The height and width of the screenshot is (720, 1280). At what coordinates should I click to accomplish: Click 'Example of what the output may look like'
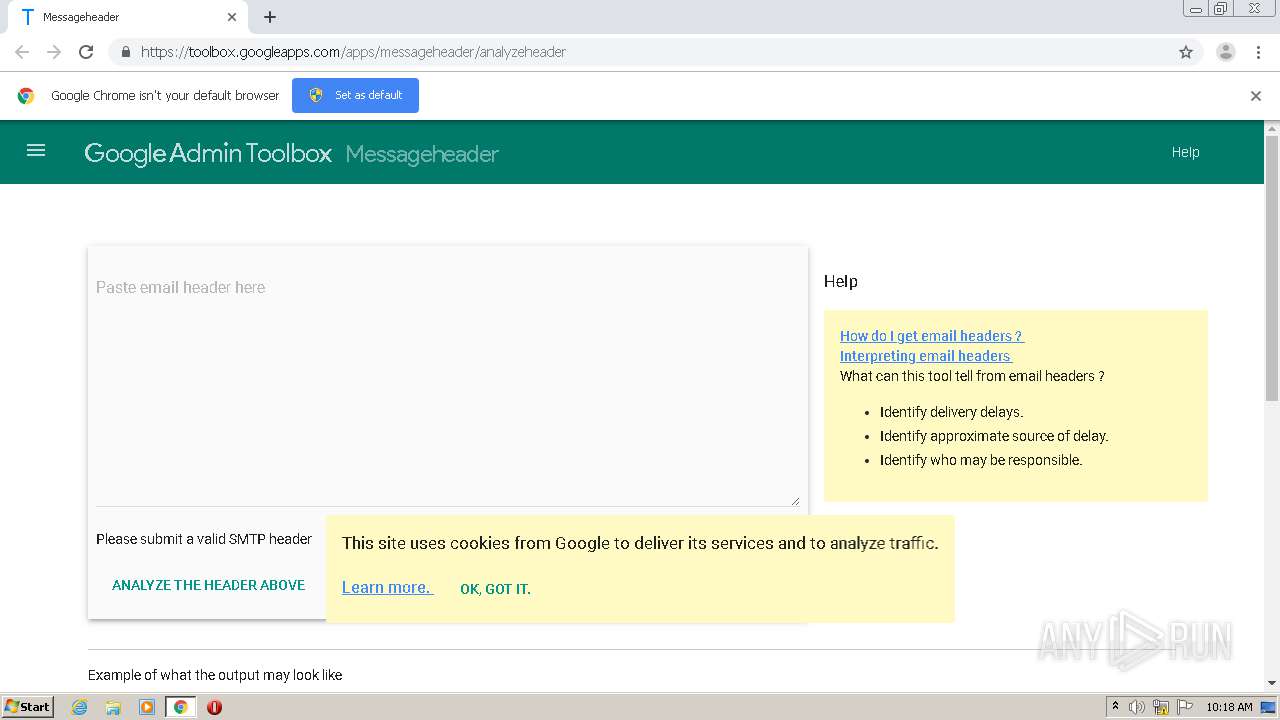[x=215, y=675]
